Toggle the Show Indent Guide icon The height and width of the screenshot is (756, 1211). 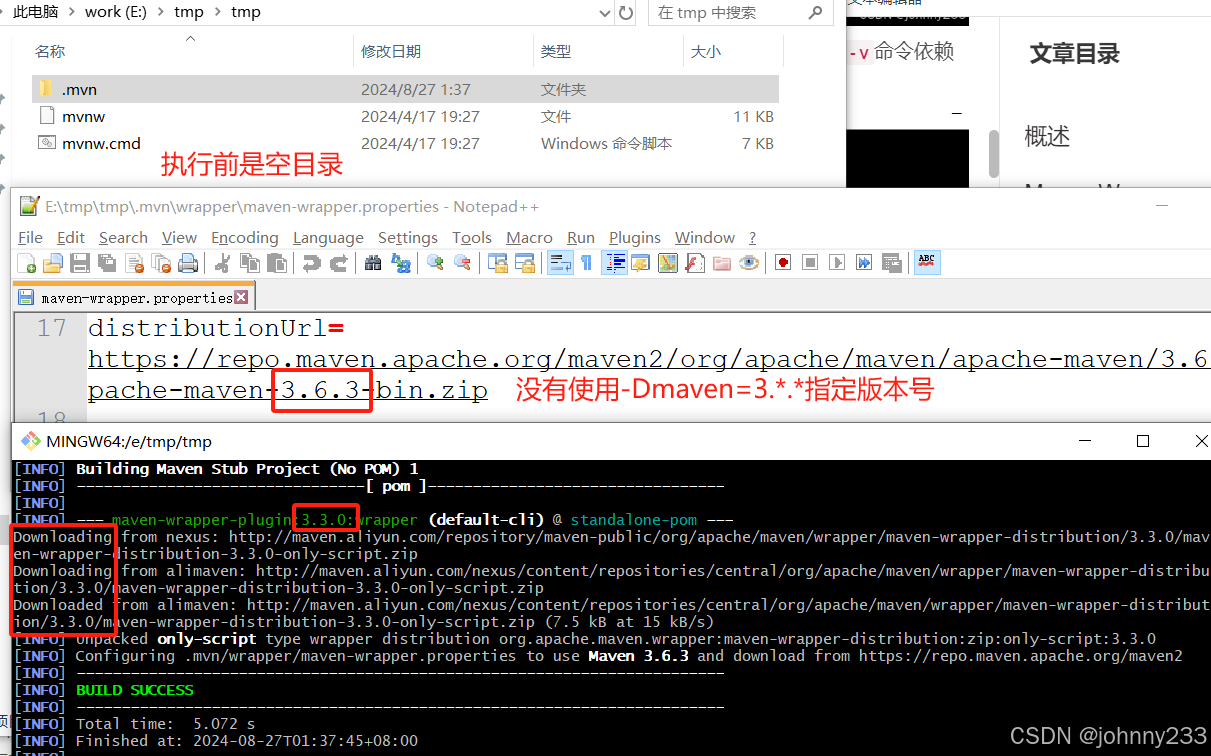[x=615, y=262]
